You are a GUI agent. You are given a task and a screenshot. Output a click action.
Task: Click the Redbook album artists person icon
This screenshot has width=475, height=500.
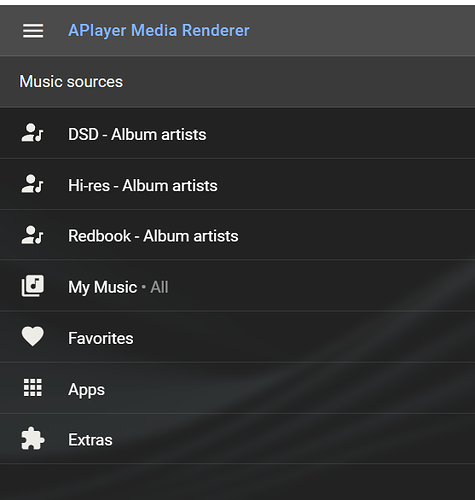[x=32, y=235]
